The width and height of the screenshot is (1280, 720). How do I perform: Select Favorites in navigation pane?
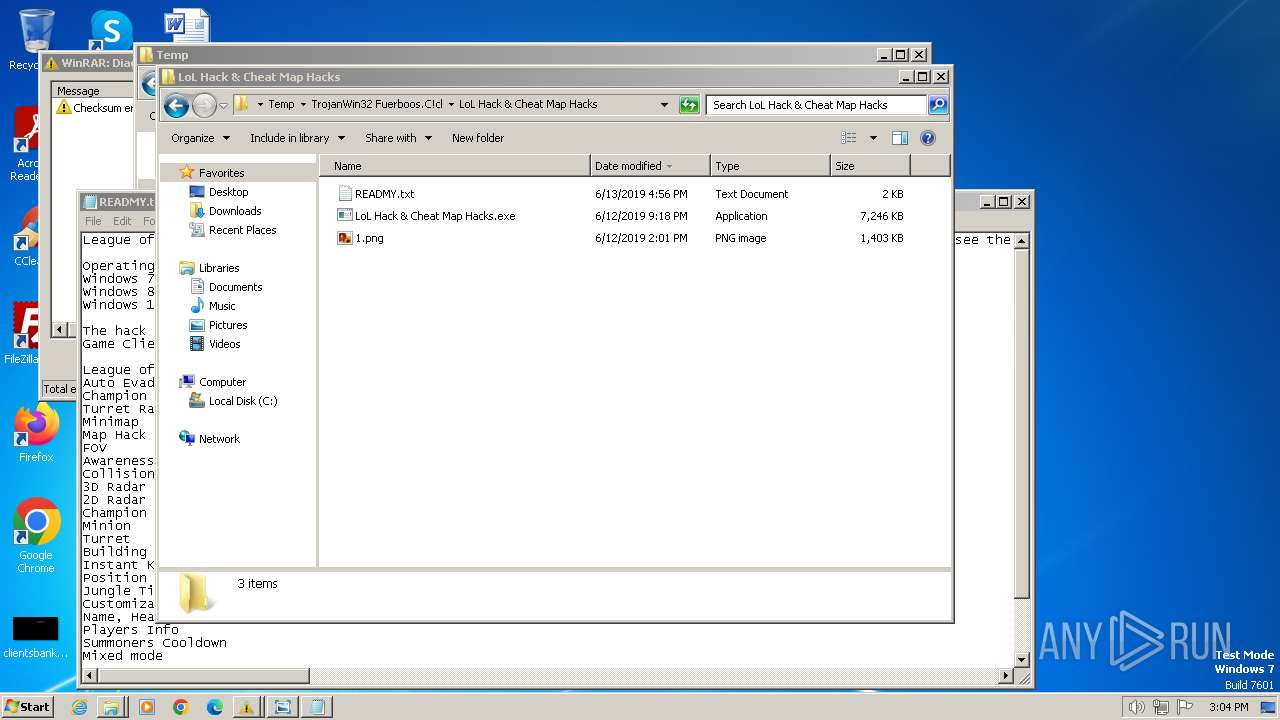click(221, 173)
